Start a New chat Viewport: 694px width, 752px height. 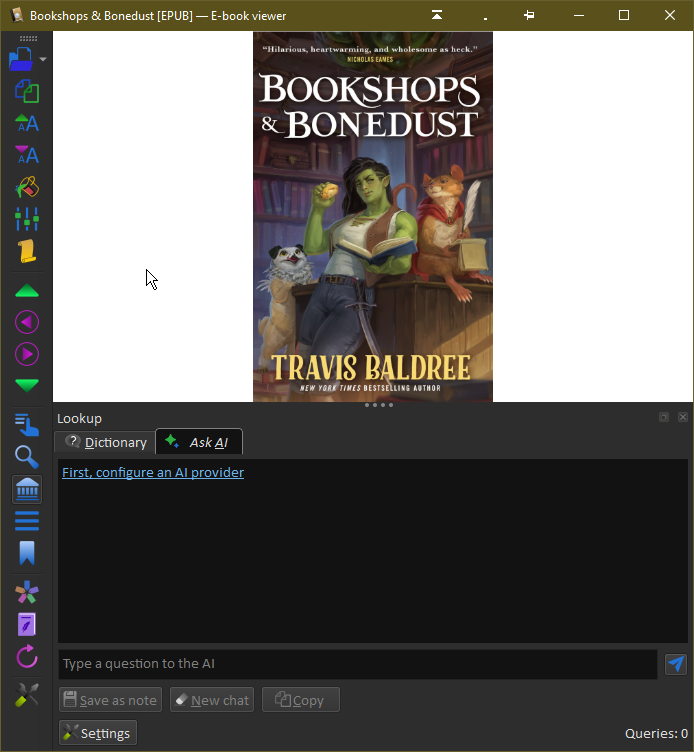(x=212, y=700)
